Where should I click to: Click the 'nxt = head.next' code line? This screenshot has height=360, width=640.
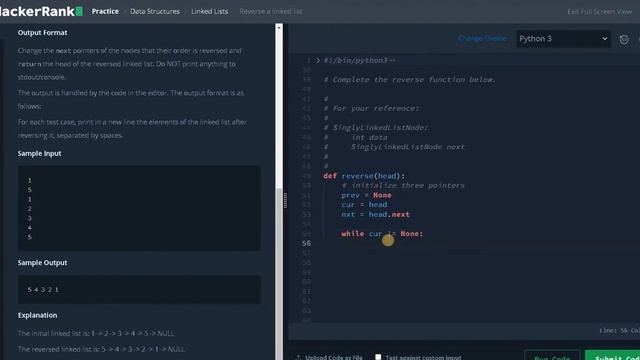point(376,214)
